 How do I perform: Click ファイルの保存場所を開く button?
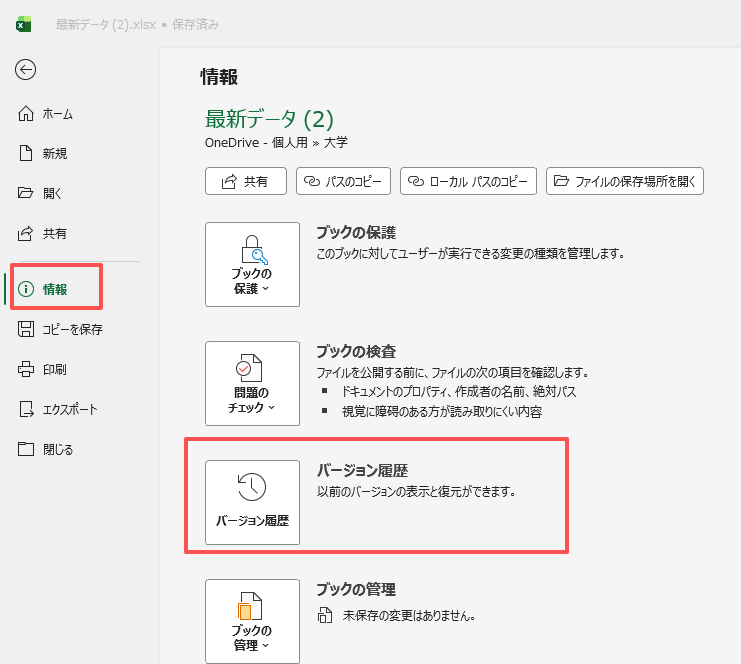point(625,181)
